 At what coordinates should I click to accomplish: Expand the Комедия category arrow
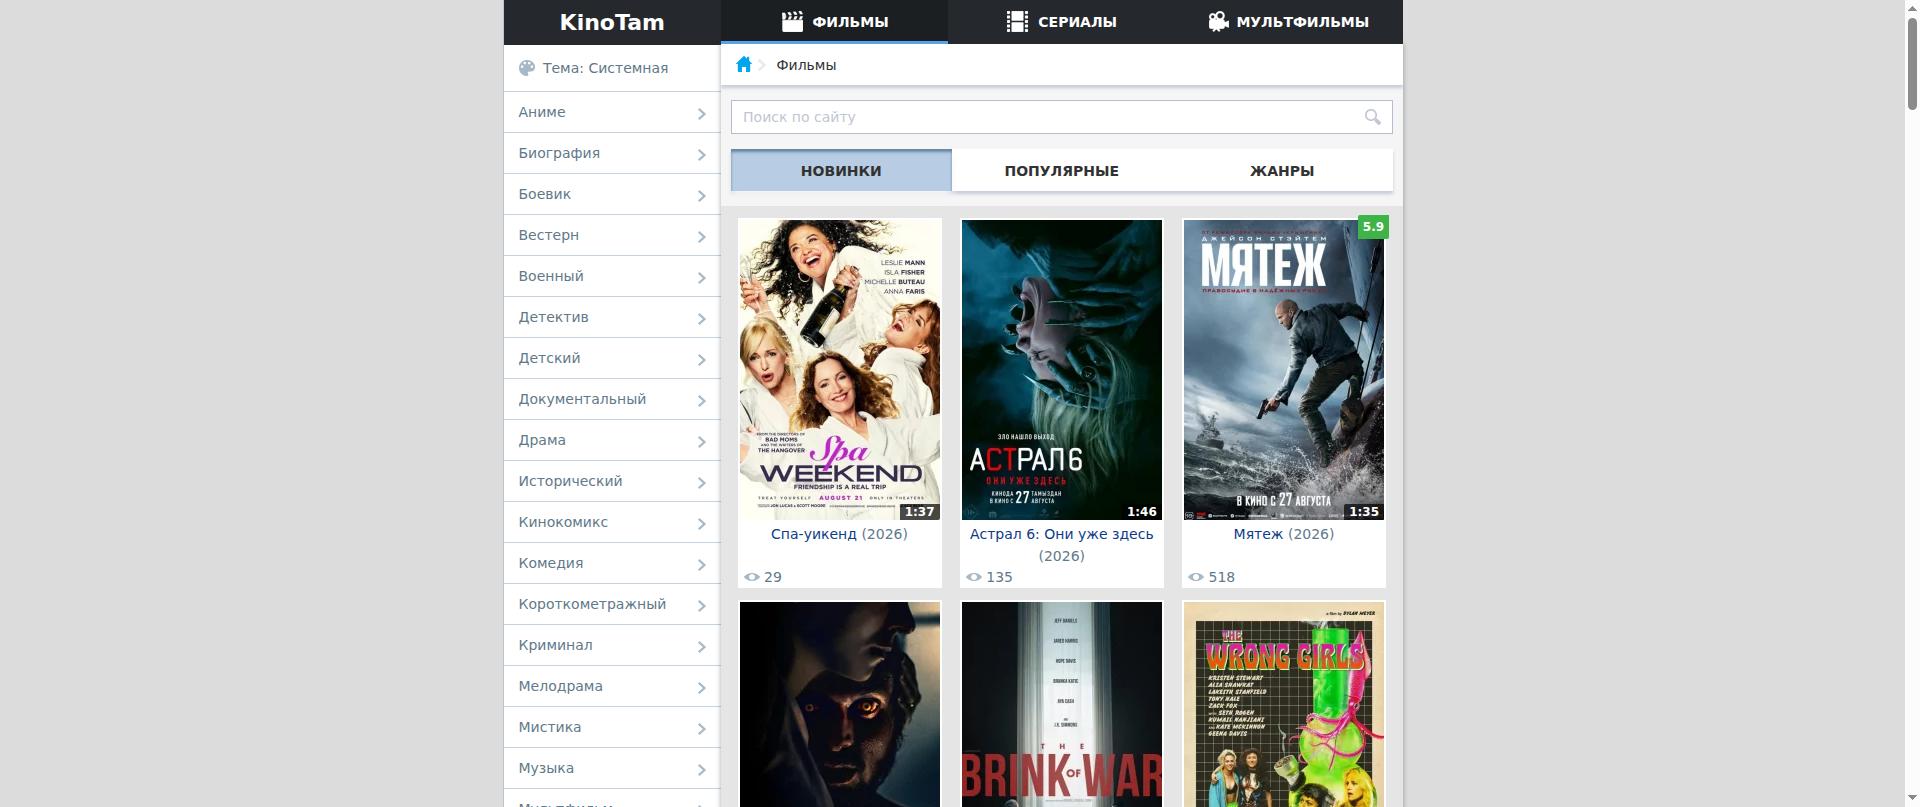point(701,564)
